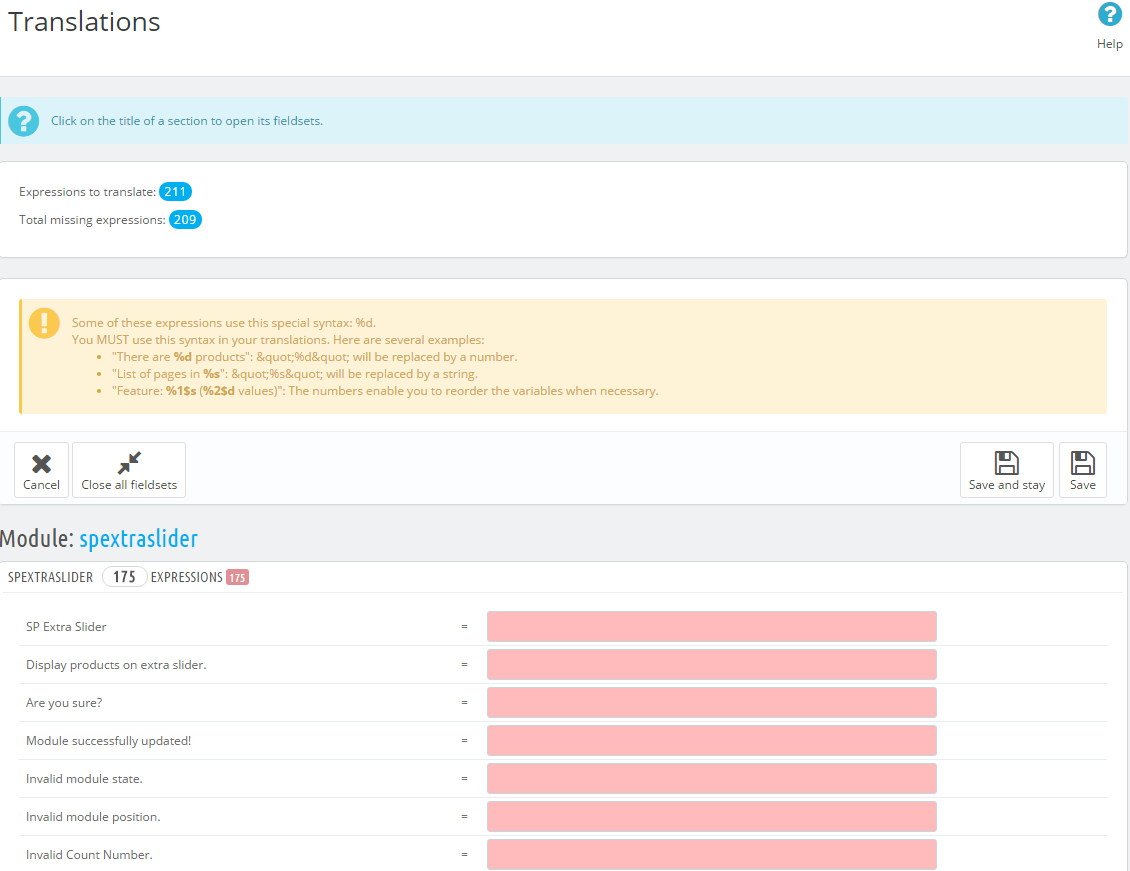Click the 175 expressions count badge
This screenshot has width=1130, height=871.
pyautogui.click(x=124, y=577)
